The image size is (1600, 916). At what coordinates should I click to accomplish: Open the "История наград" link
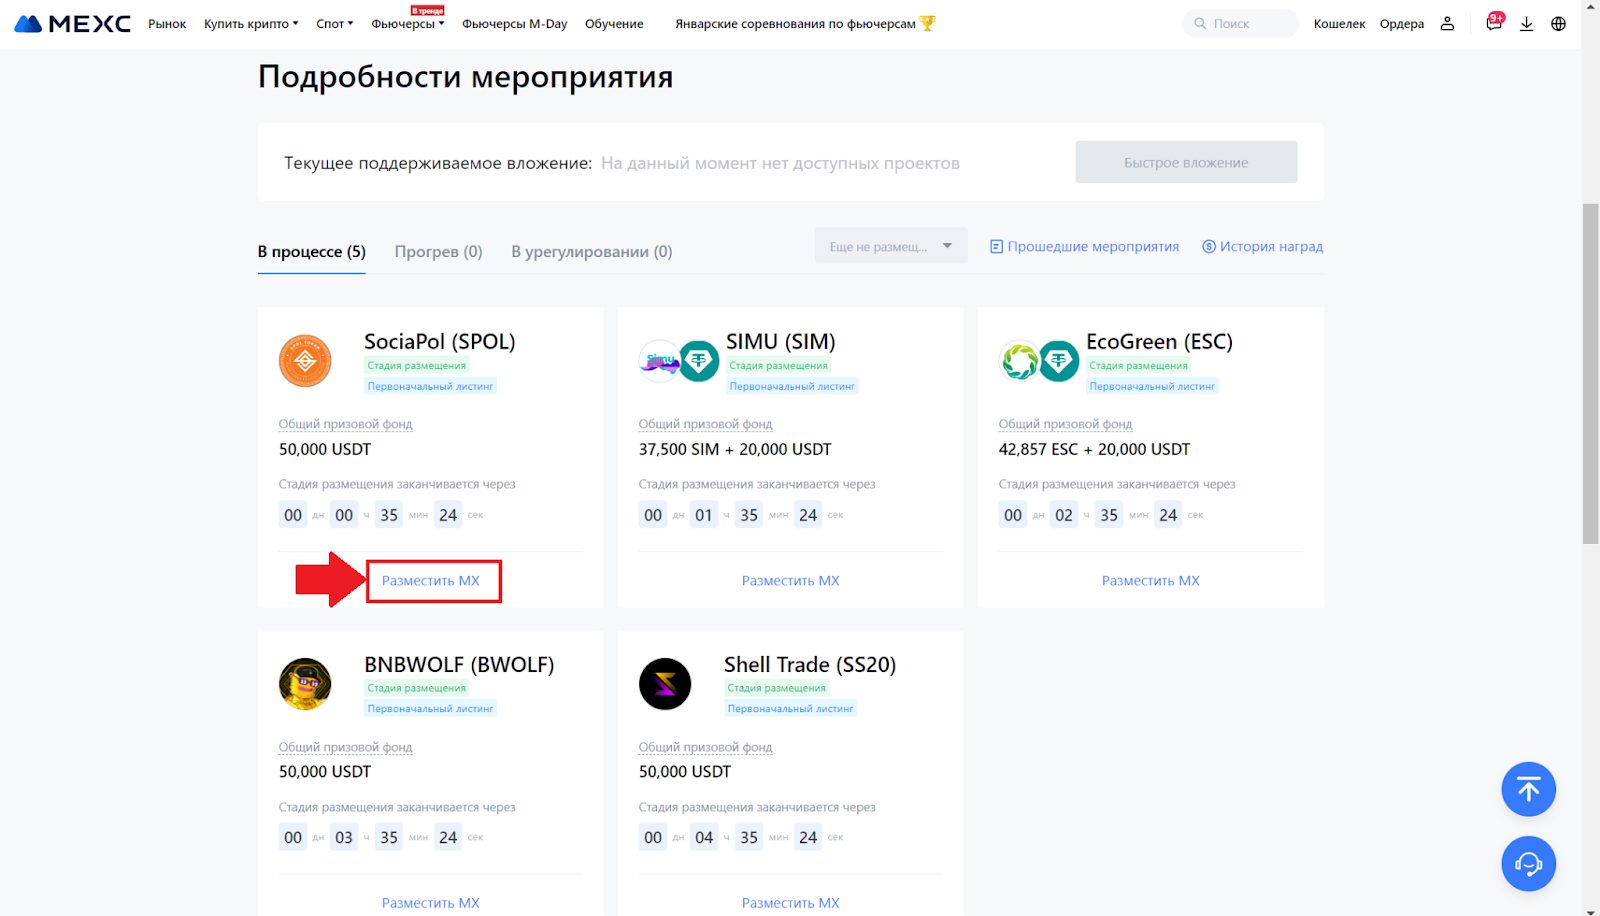(1262, 247)
